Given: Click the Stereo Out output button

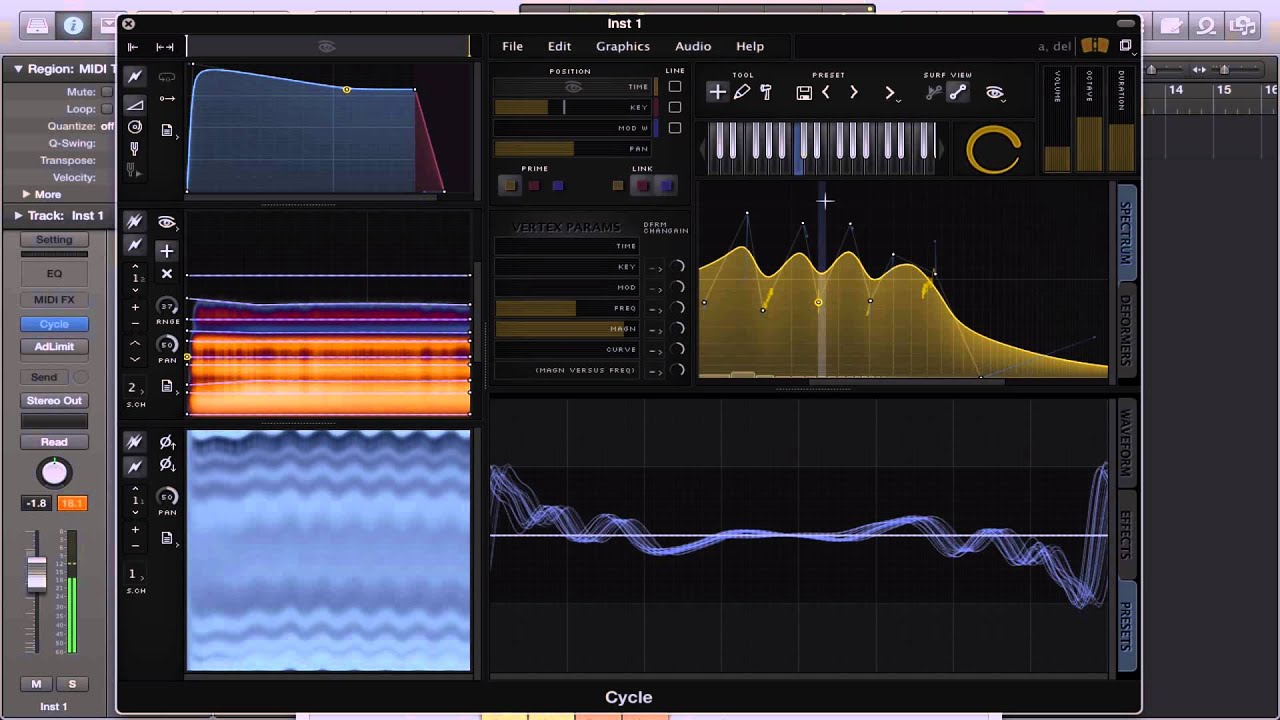Looking at the screenshot, I should pos(54,400).
